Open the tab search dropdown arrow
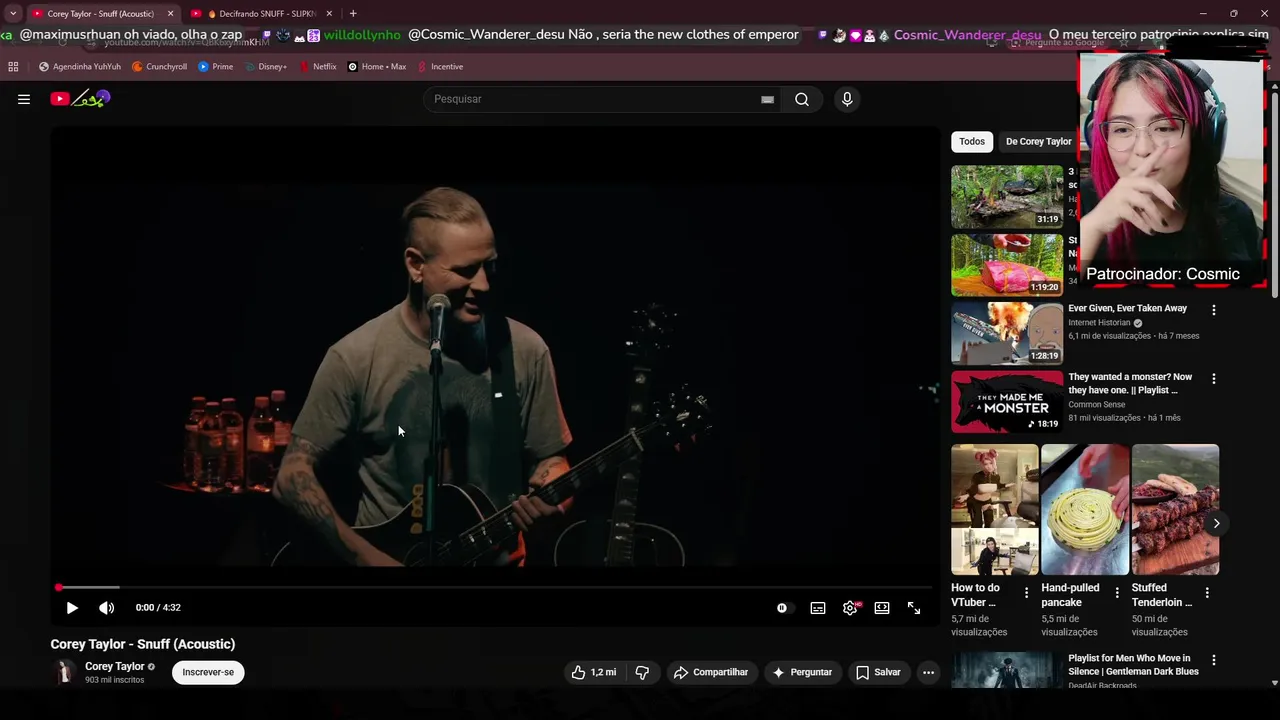Screen dimensions: 1280x720 coord(12,14)
